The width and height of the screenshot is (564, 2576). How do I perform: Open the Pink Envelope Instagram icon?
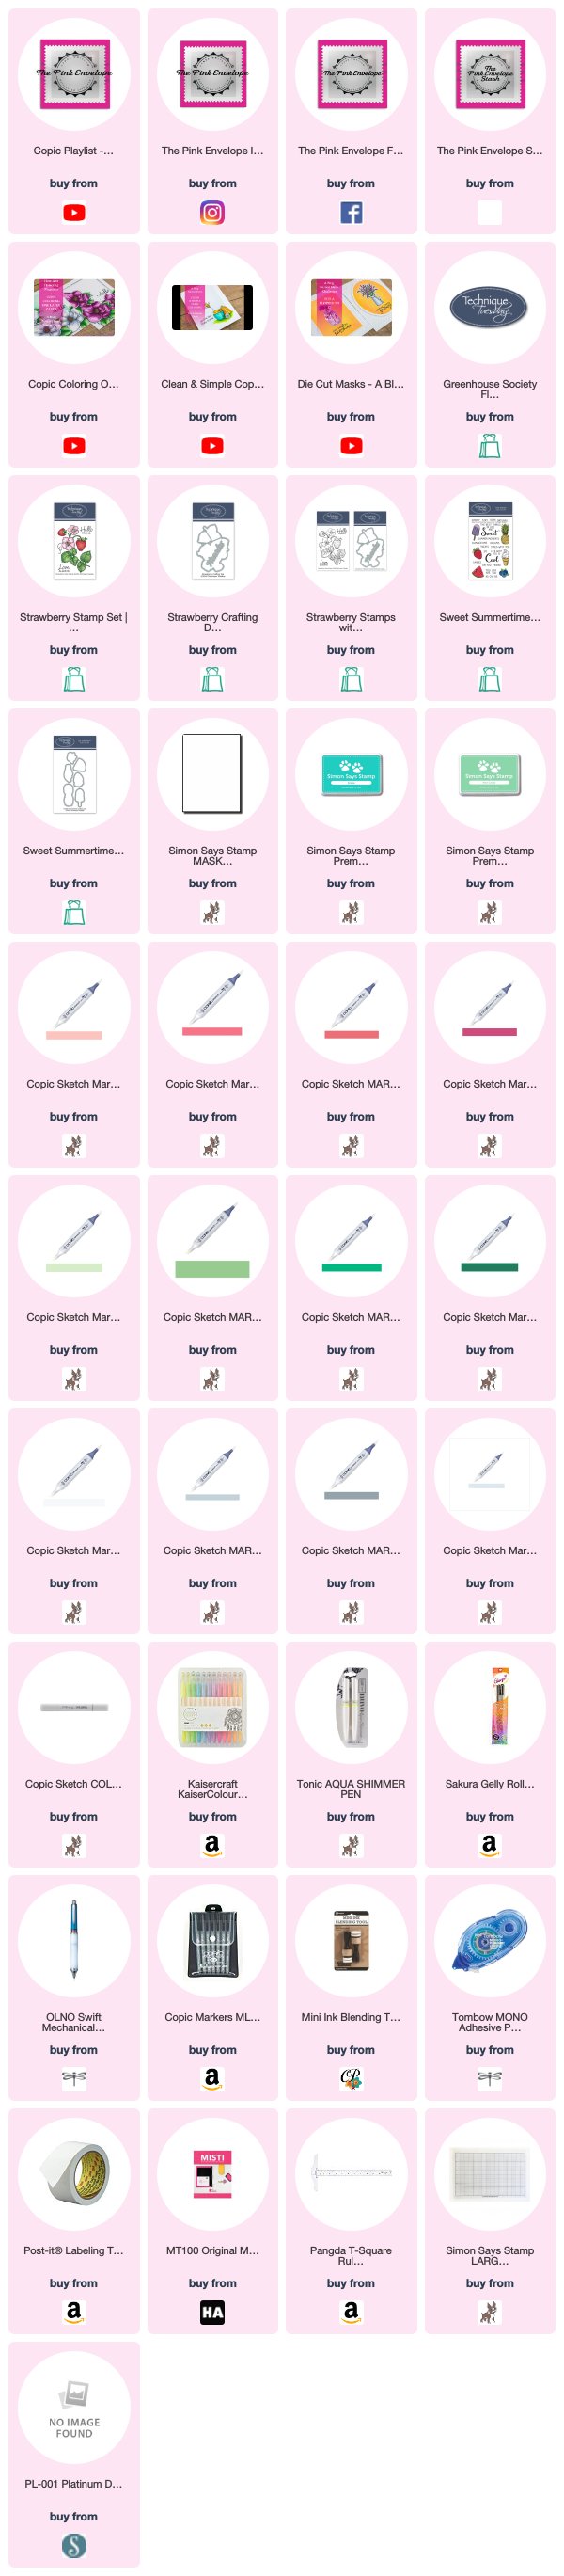coord(212,213)
